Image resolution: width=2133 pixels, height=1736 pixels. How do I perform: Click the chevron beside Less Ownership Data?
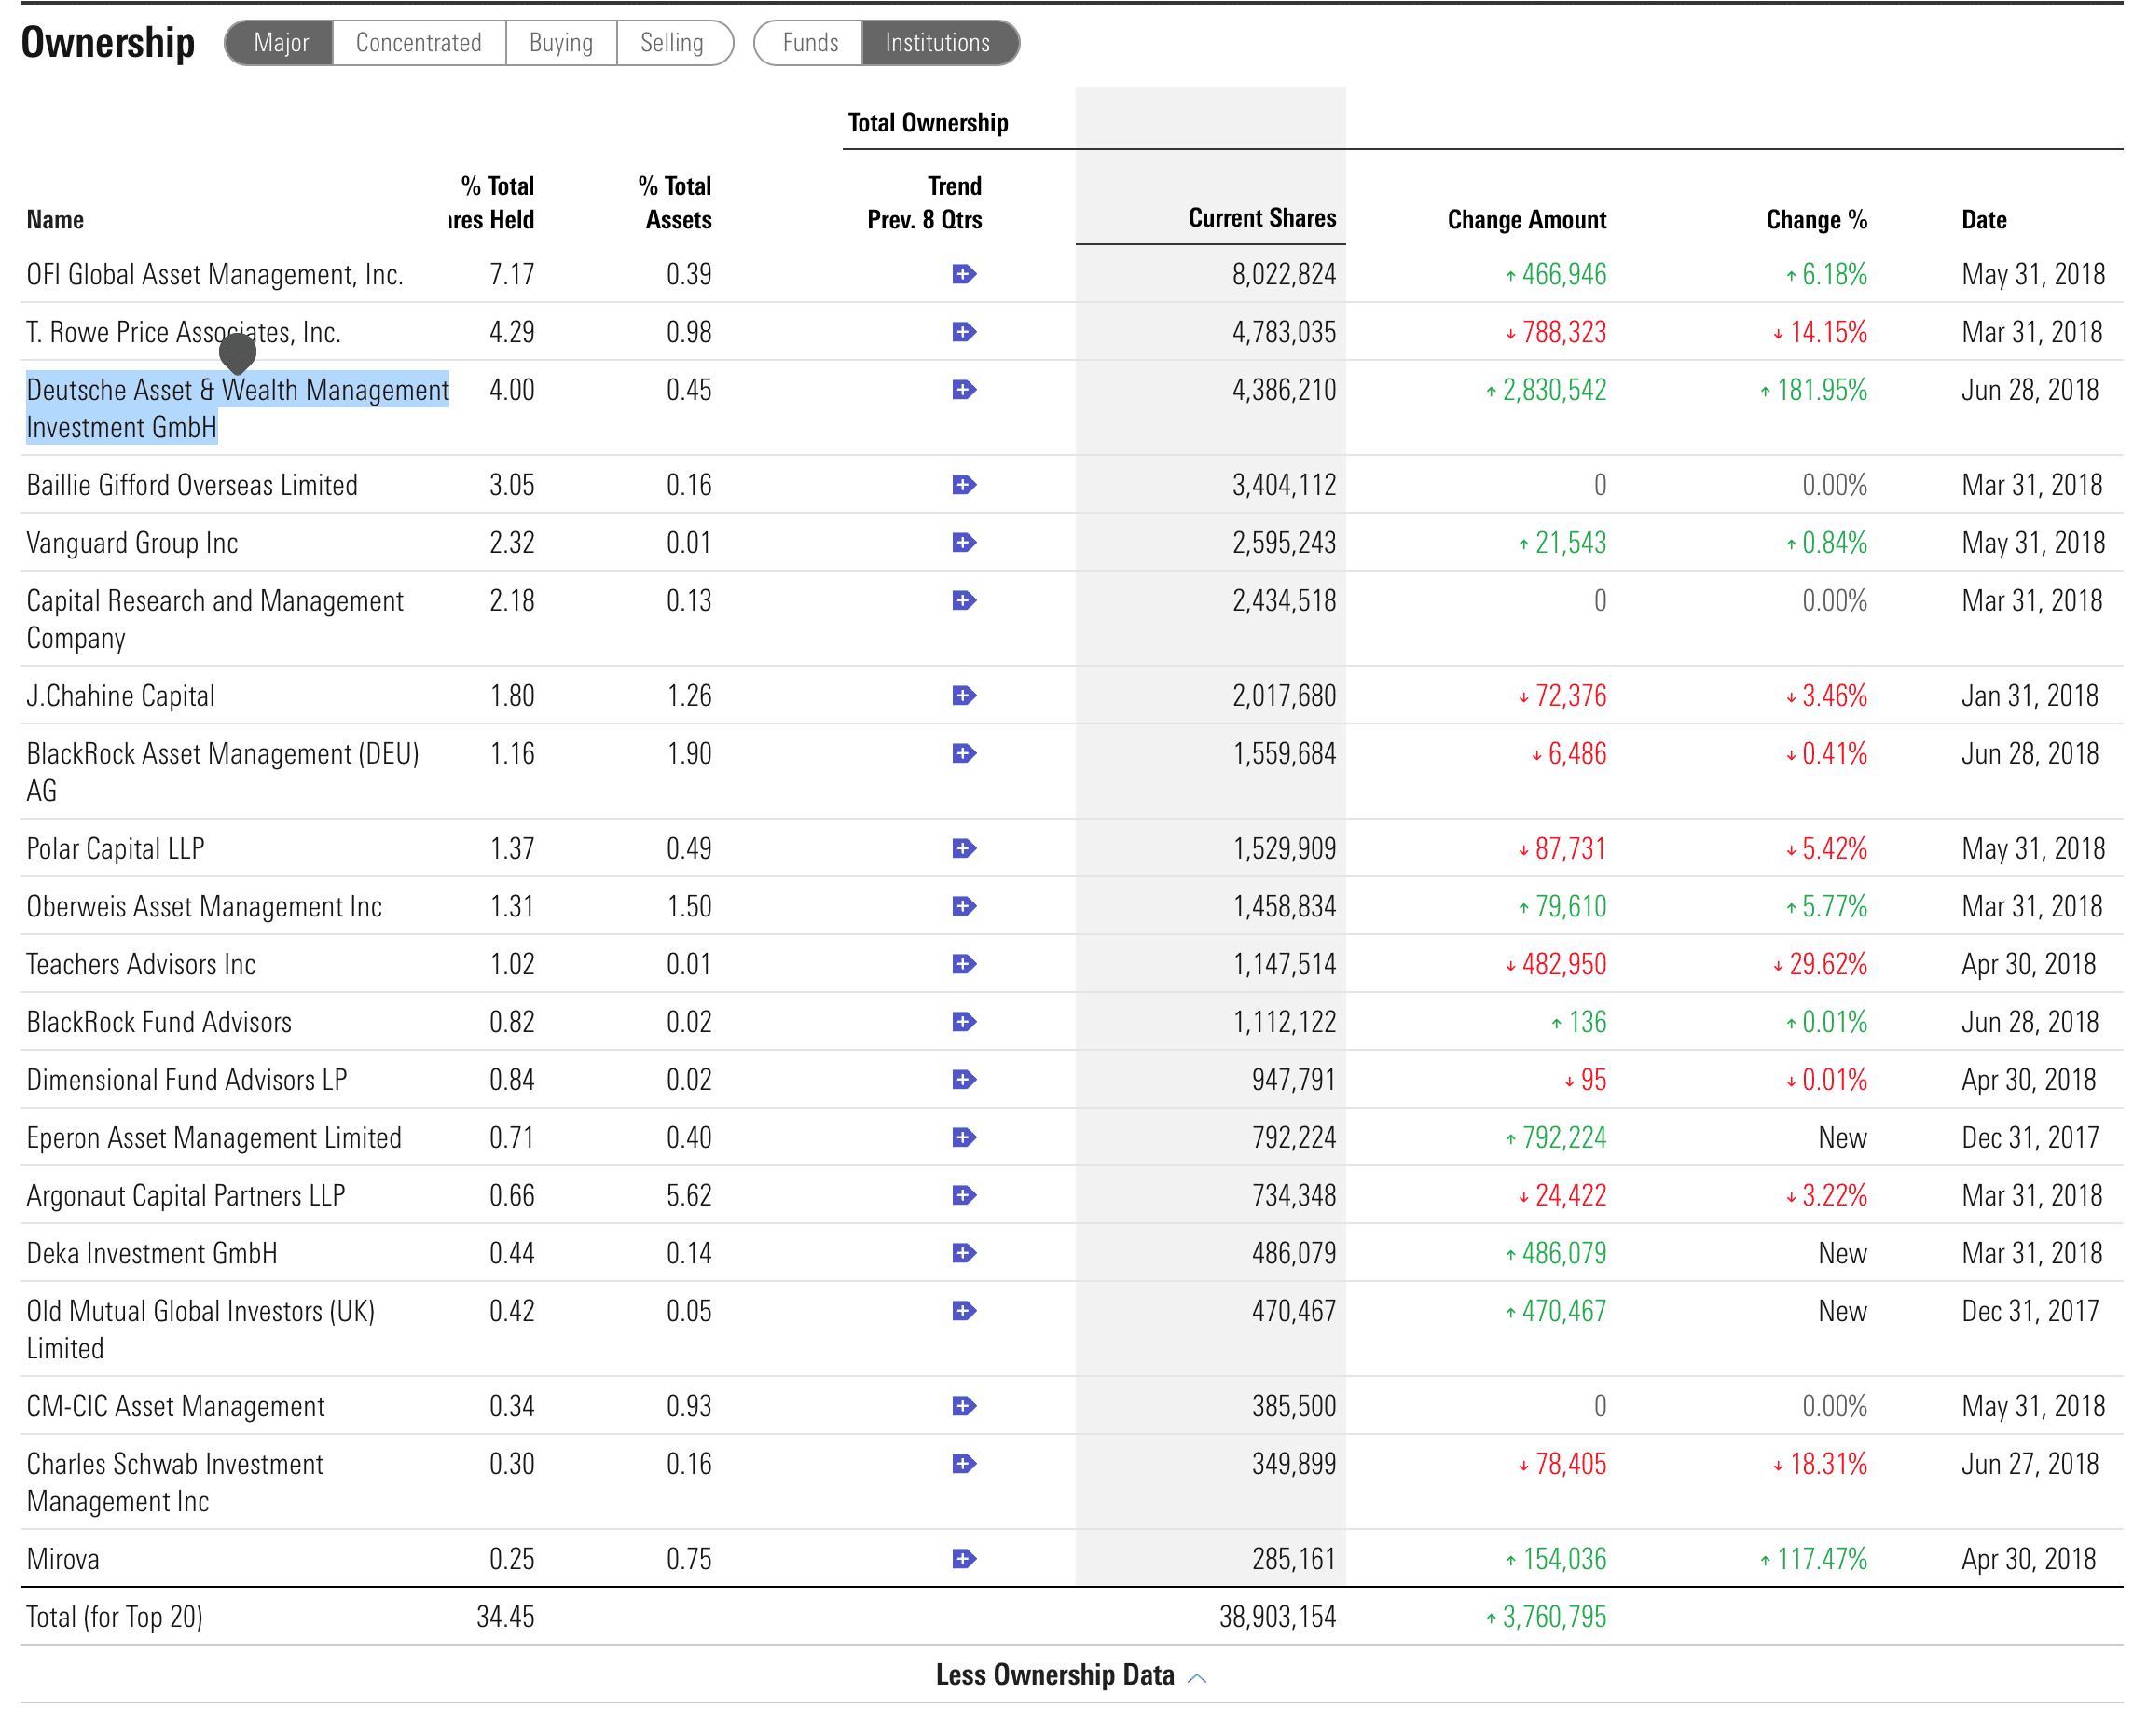pyautogui.click(x=1196, y=1678)
